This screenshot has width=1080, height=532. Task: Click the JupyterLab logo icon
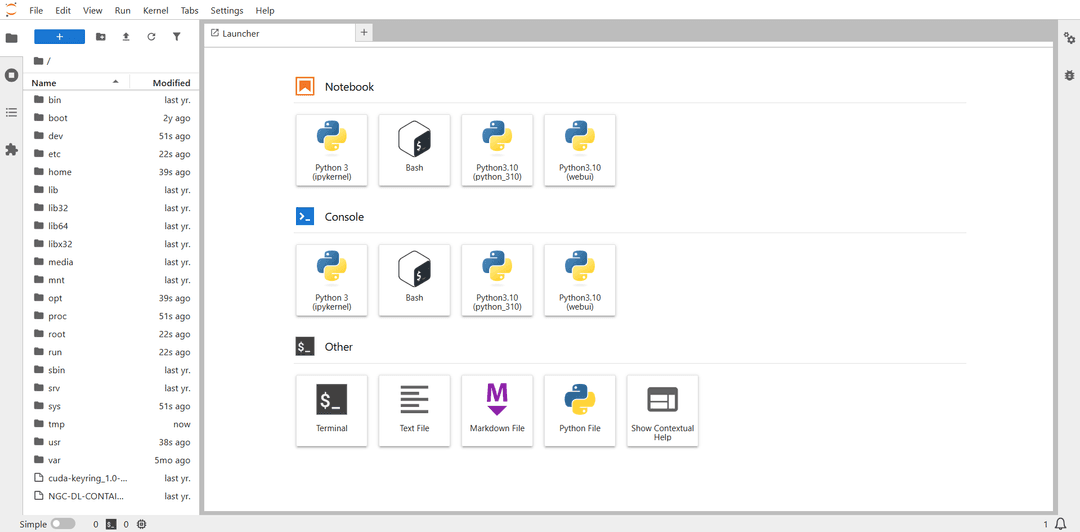[11, 10]
